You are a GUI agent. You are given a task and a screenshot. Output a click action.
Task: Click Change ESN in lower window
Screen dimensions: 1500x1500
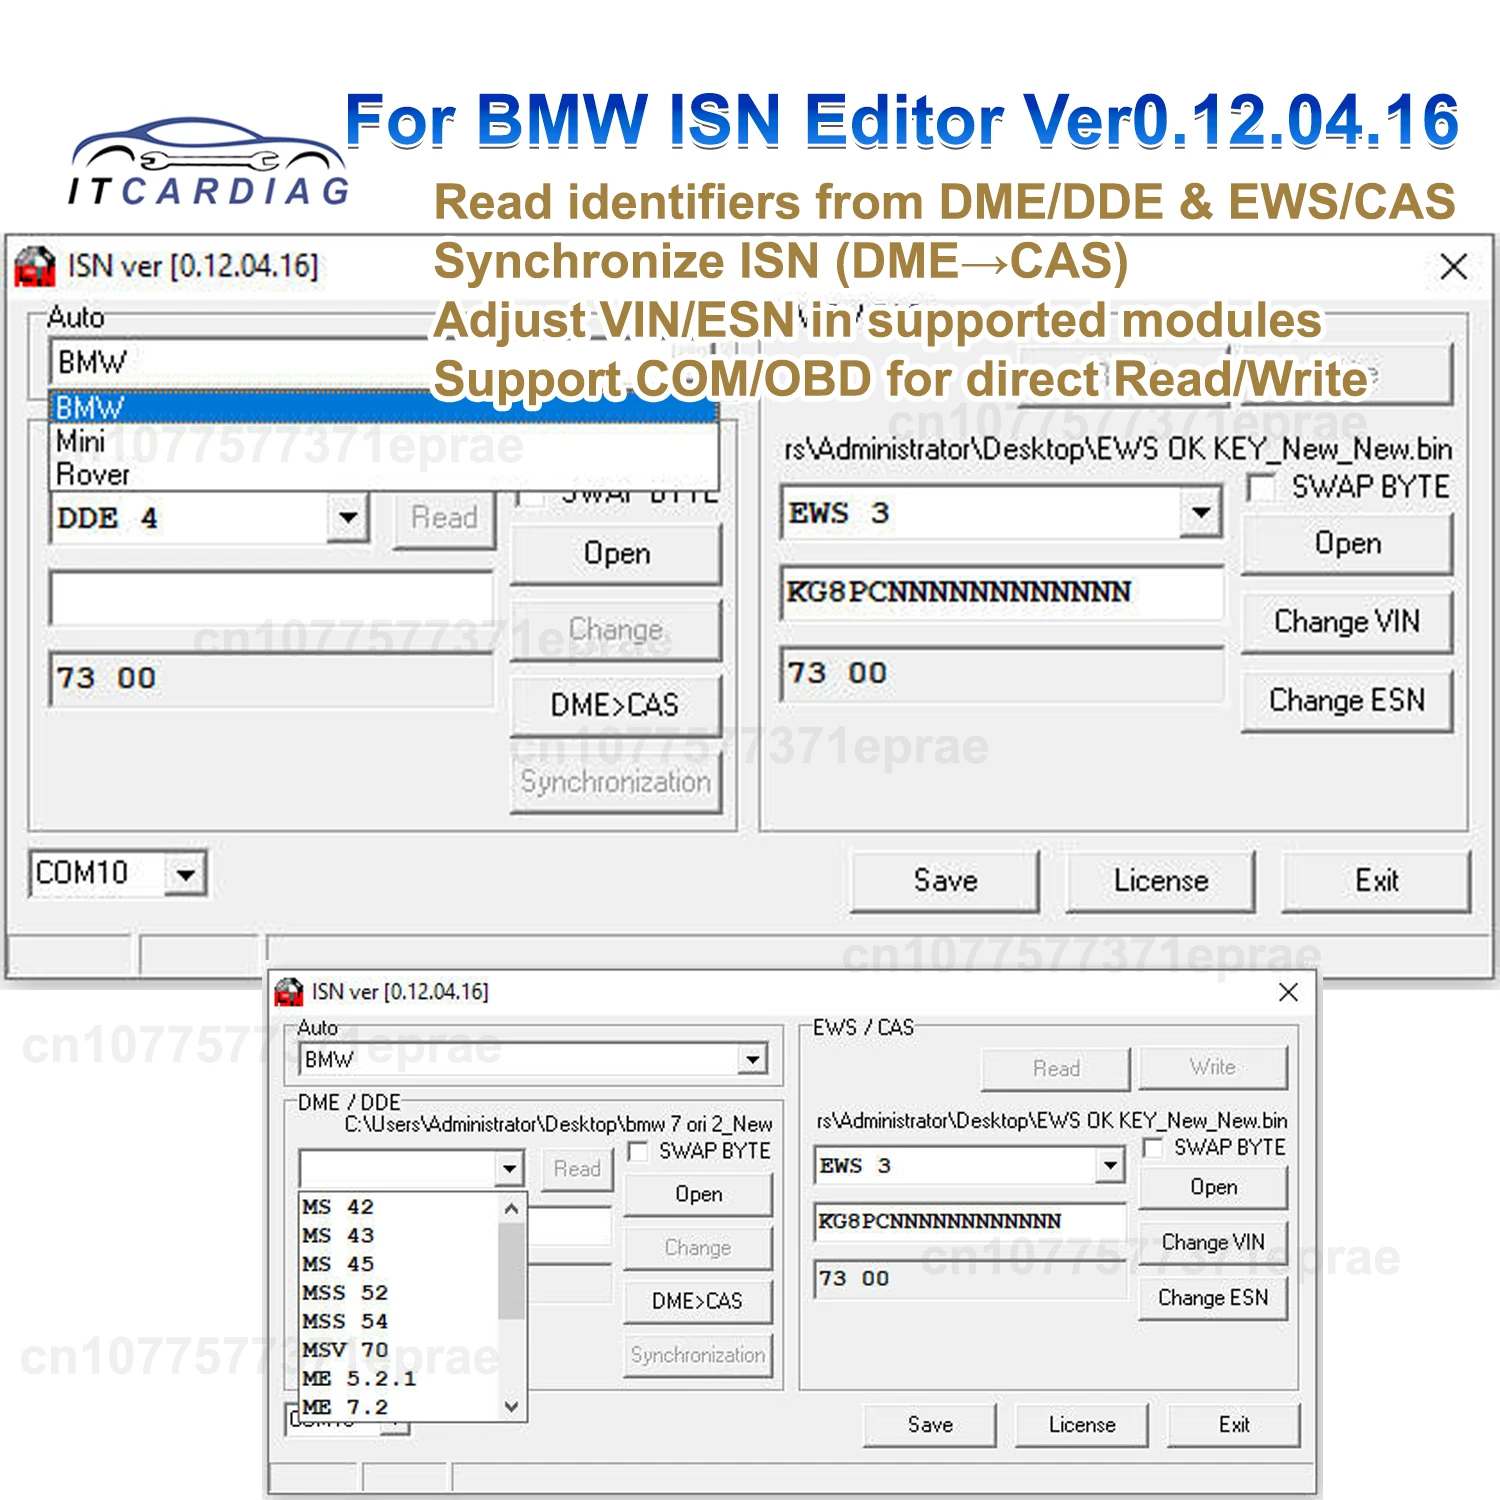coord(1213,1298)
